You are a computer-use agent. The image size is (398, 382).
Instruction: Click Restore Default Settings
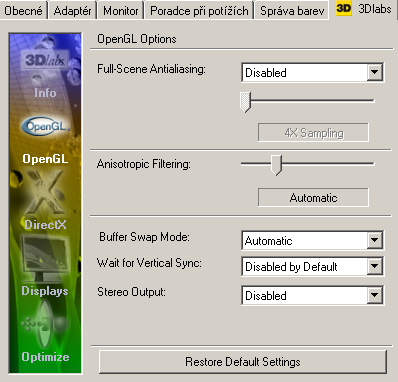tap(243, 362)
